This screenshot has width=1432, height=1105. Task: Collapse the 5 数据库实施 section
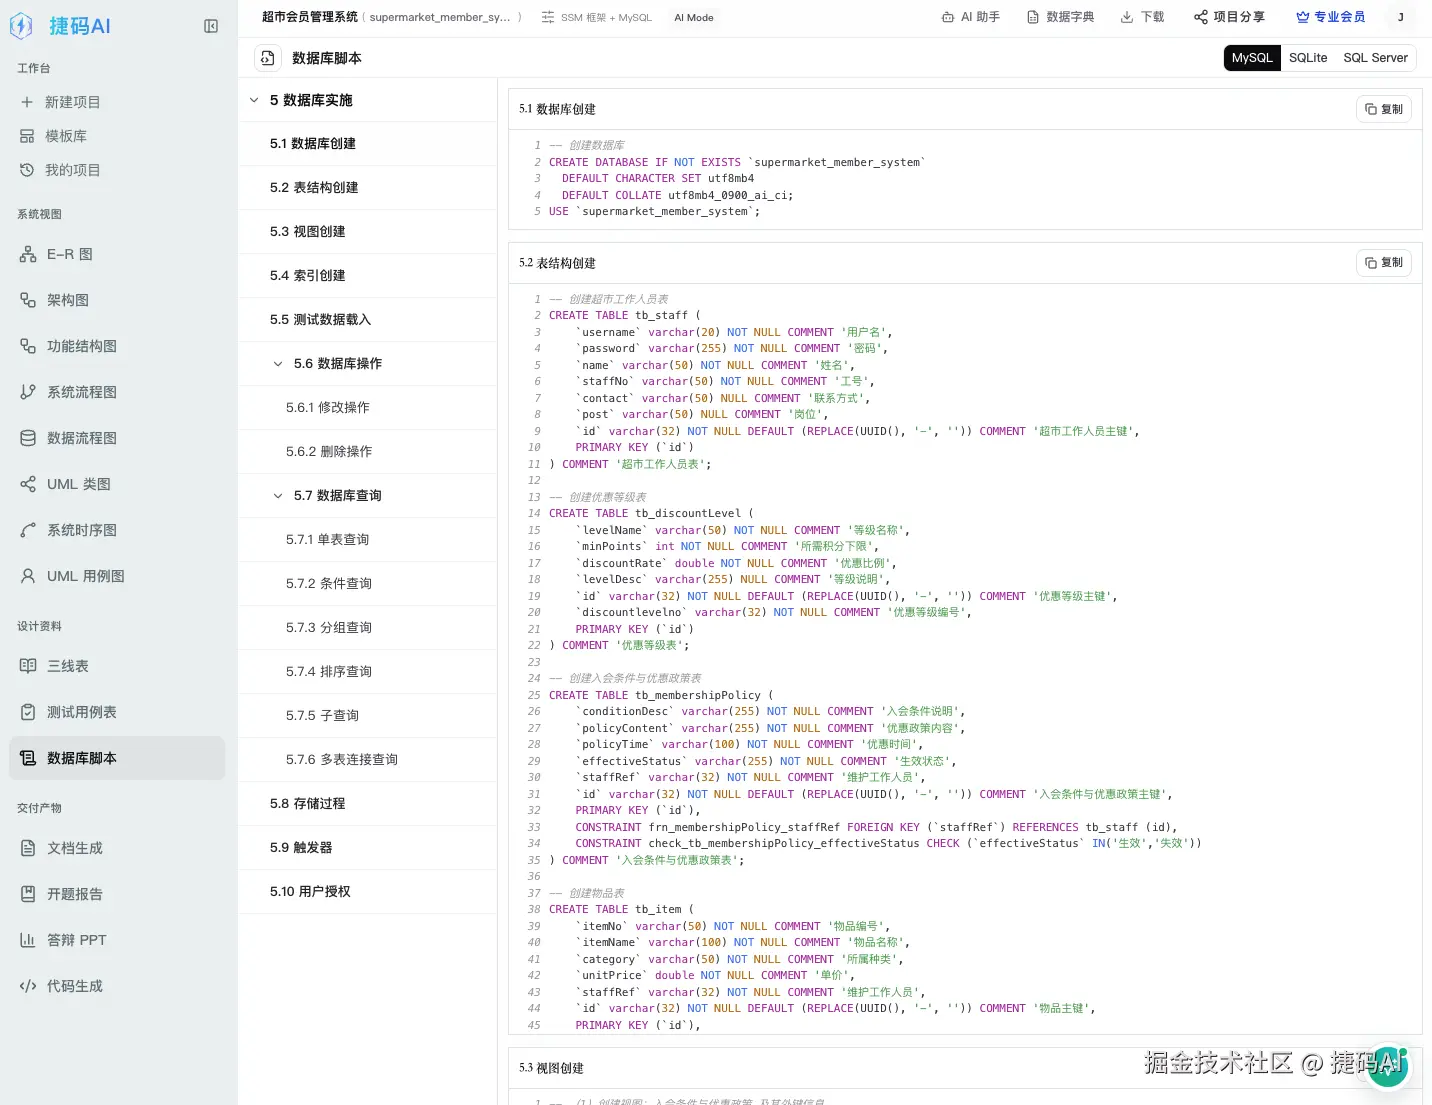tap(254, 100)
